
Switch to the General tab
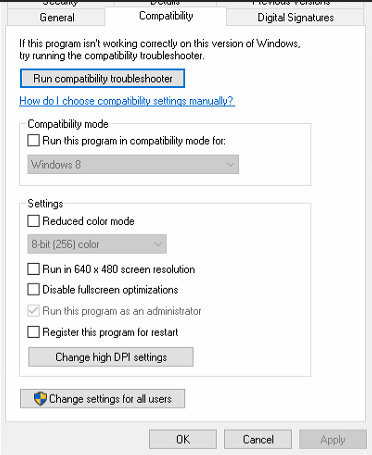click(57, 17)
